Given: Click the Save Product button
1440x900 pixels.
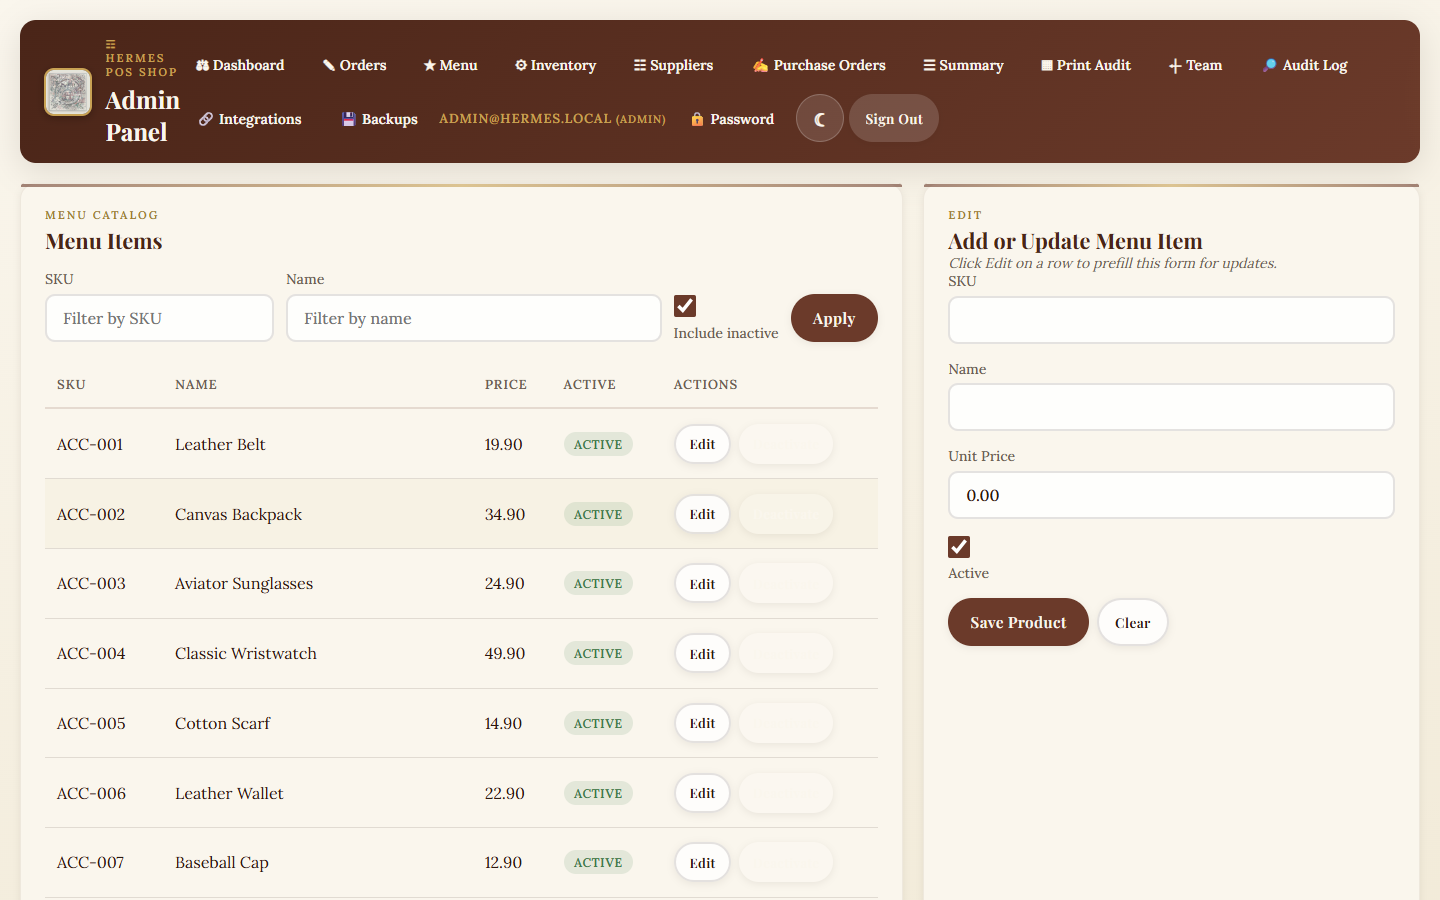Looking at the screenshot, I should [1018, 622].
